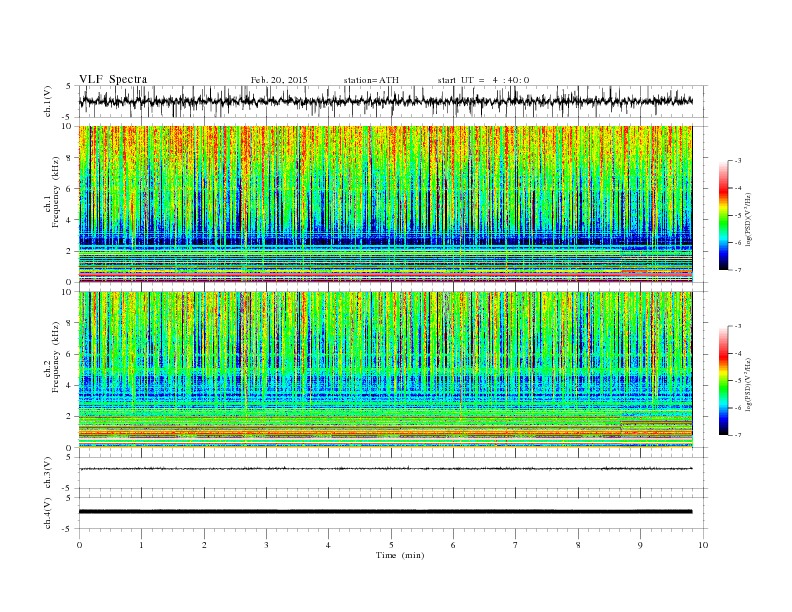Click the ch.1 frequency spectrogram panel
Image resolution: width=792 pixels, height=612 pixels.
point(385,204)
